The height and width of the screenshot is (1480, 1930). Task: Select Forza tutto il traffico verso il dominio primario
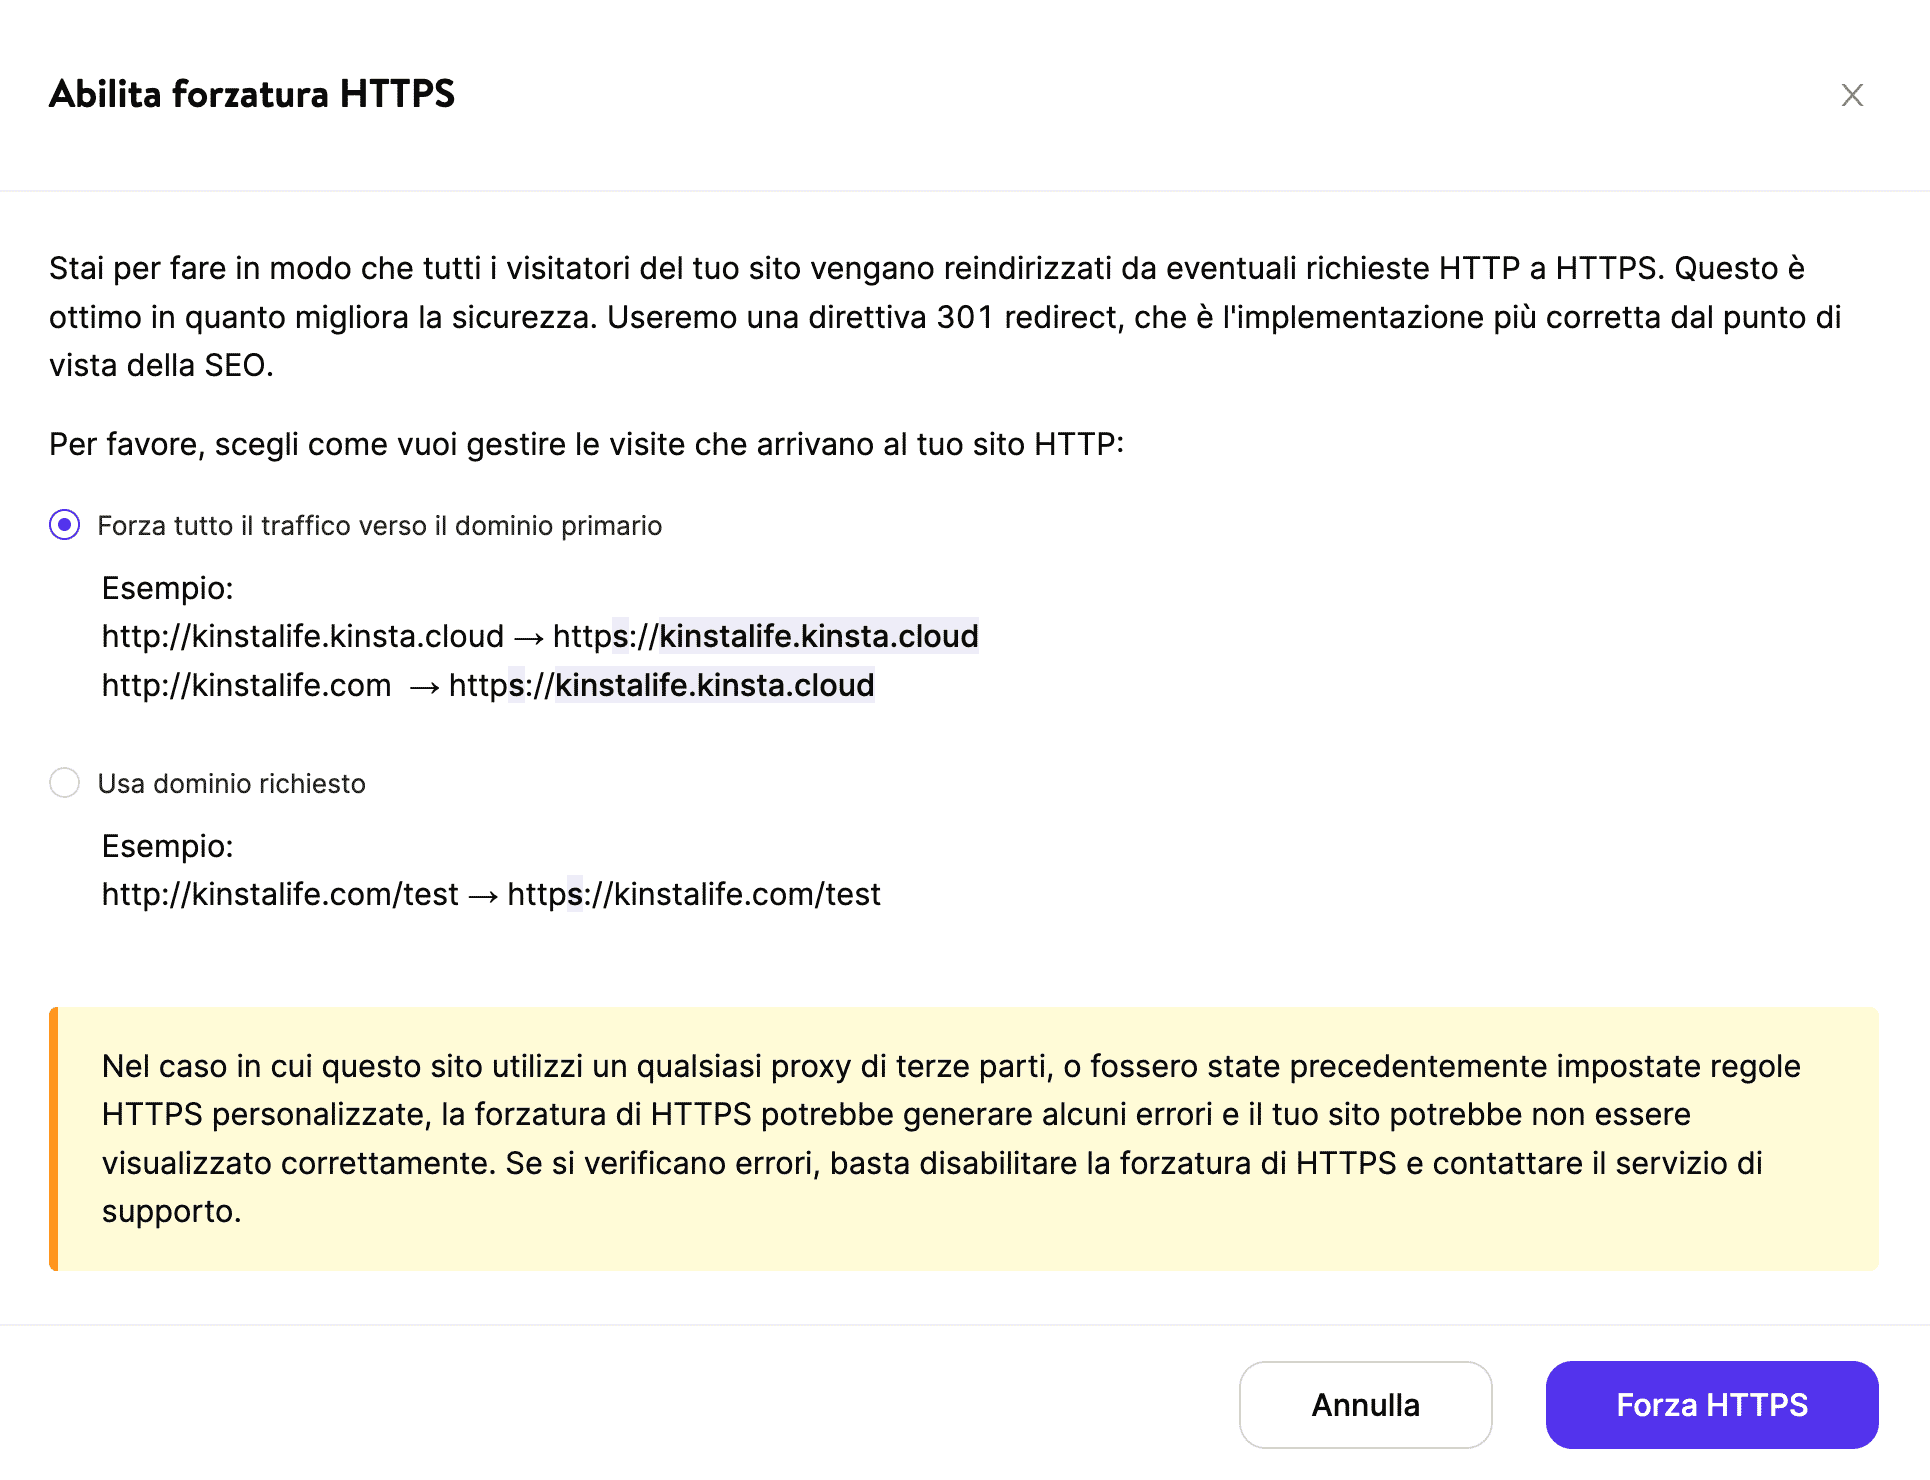coord(64,524)
